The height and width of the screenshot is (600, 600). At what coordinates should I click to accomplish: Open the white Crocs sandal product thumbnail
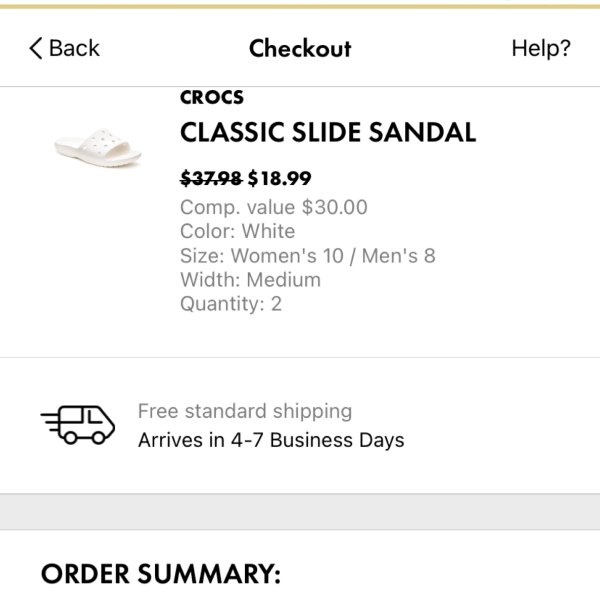98,148
